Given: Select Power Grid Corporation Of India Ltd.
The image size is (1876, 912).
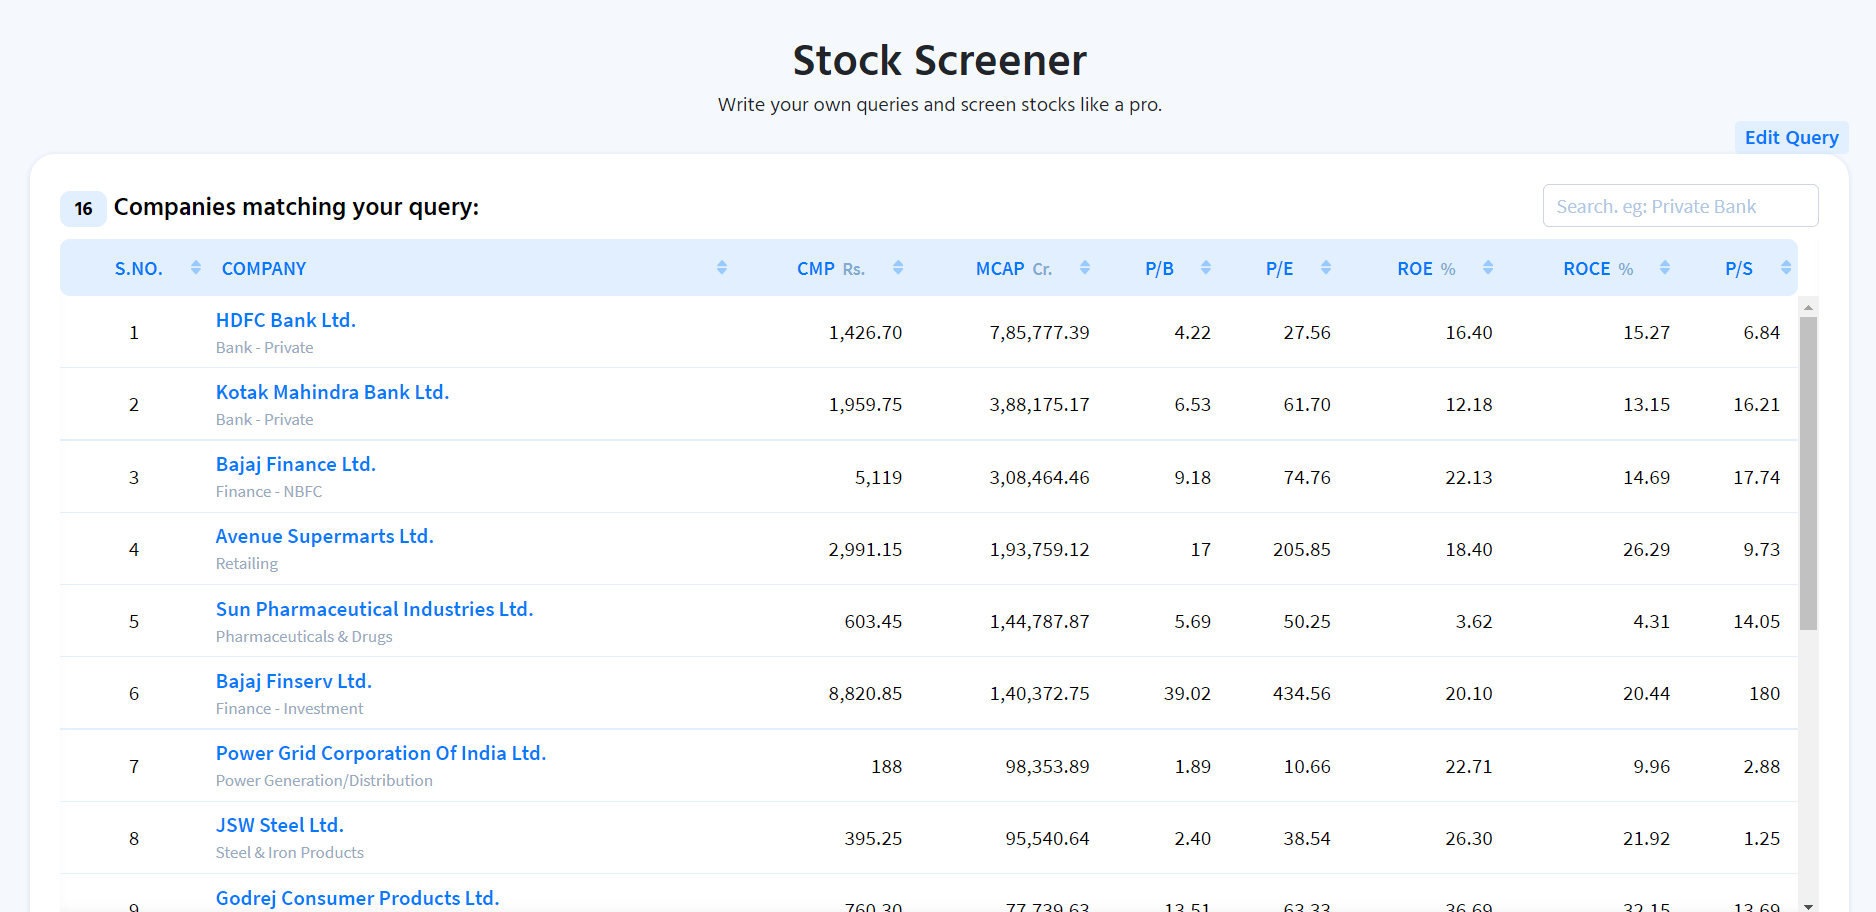Looking at the screenshot, I should pyautogui.click(x=381, y=753).
